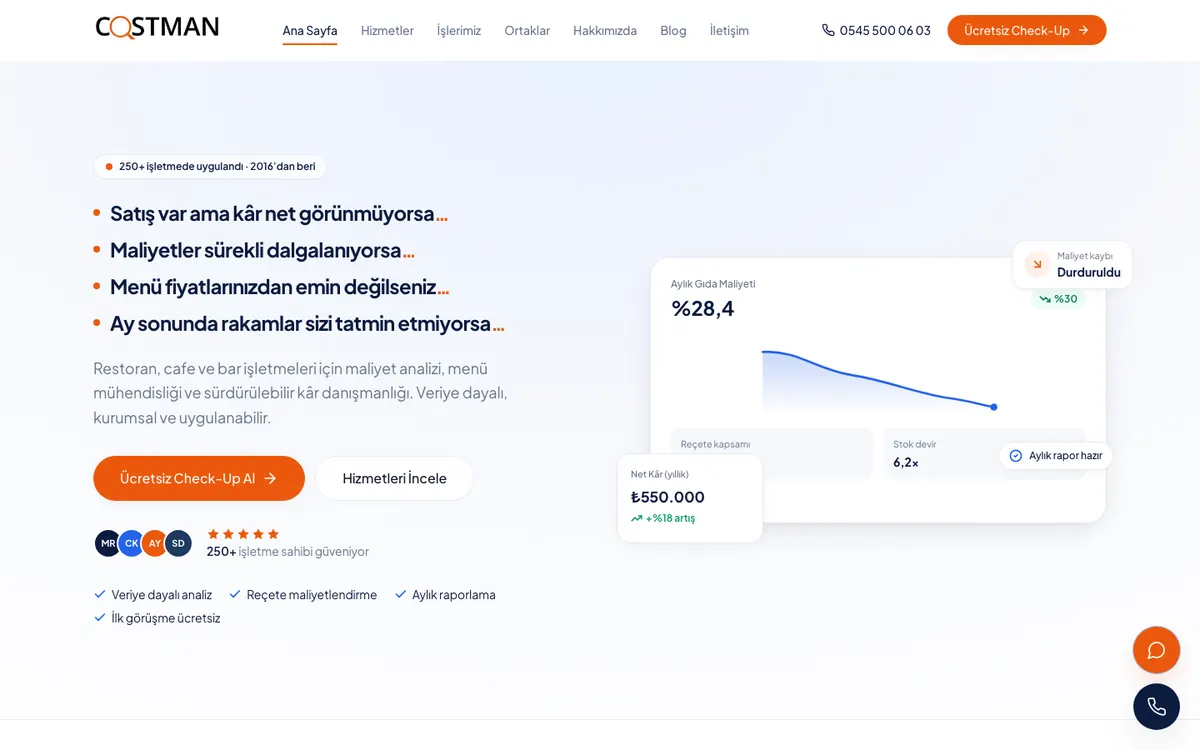Viewport: 1200px width, 750px height.
Task: Start the Ücretsiz Check-Up AI button
Action: [199, 478]
